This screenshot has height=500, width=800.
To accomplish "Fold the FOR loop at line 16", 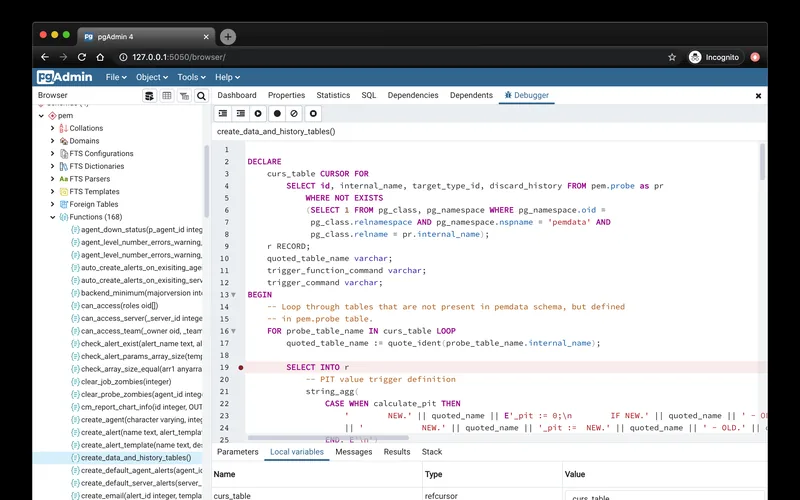I will (234, 331).
